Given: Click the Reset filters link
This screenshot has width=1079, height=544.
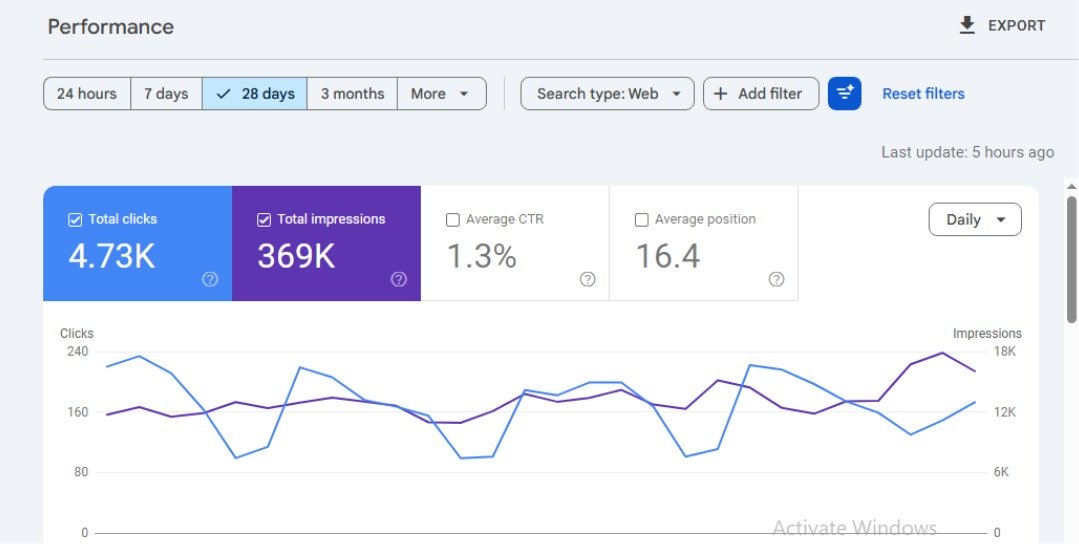Looking at the screenshot, I should (923, 94).
